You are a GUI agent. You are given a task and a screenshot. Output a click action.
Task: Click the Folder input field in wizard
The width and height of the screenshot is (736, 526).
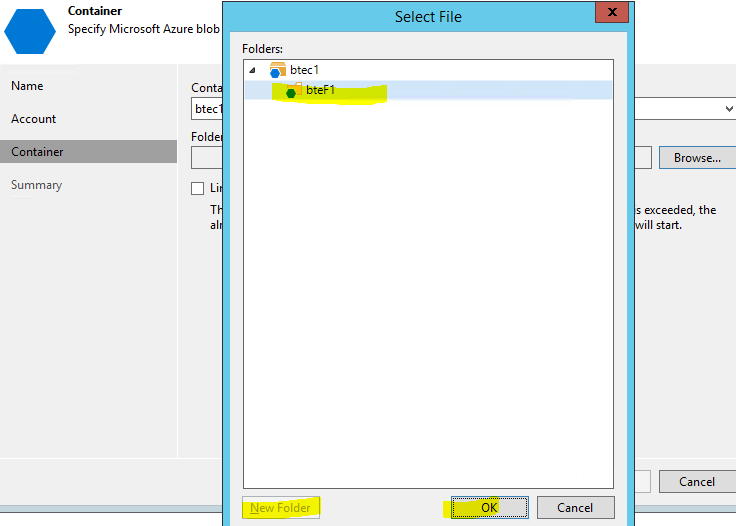(207, 158)
